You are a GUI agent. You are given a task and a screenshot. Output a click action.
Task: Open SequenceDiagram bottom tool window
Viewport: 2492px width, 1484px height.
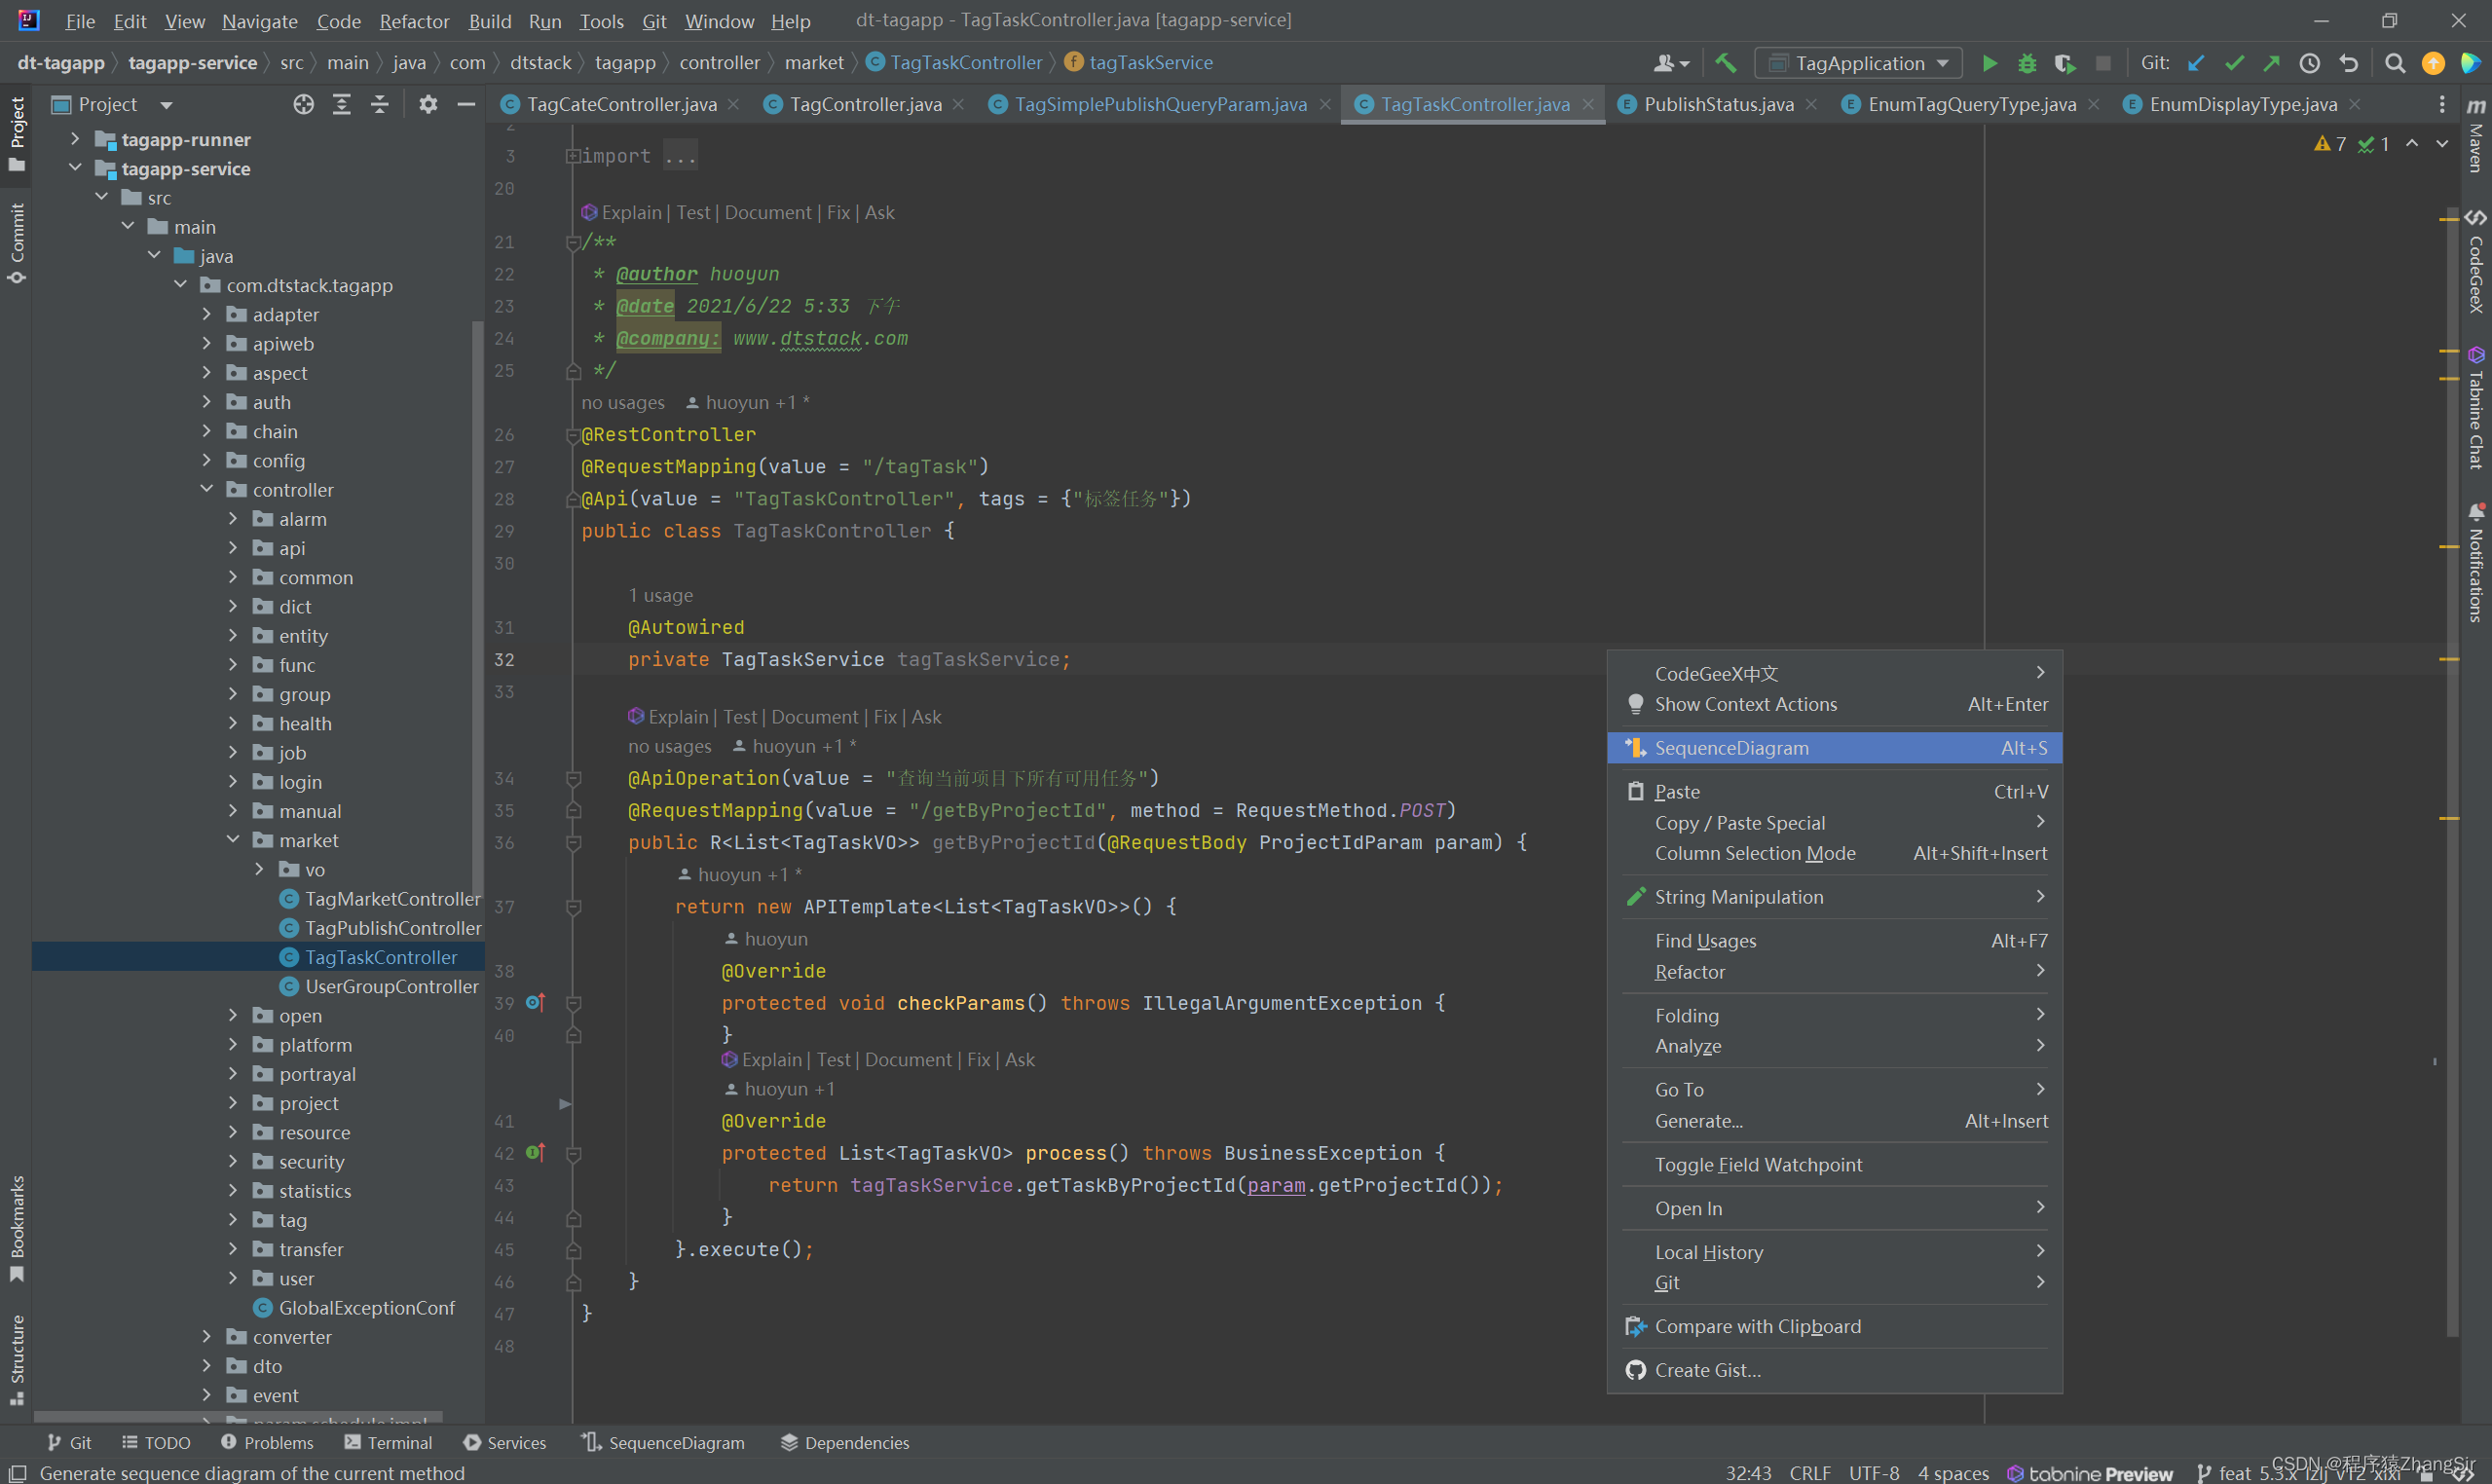[x=663, y=1442]
